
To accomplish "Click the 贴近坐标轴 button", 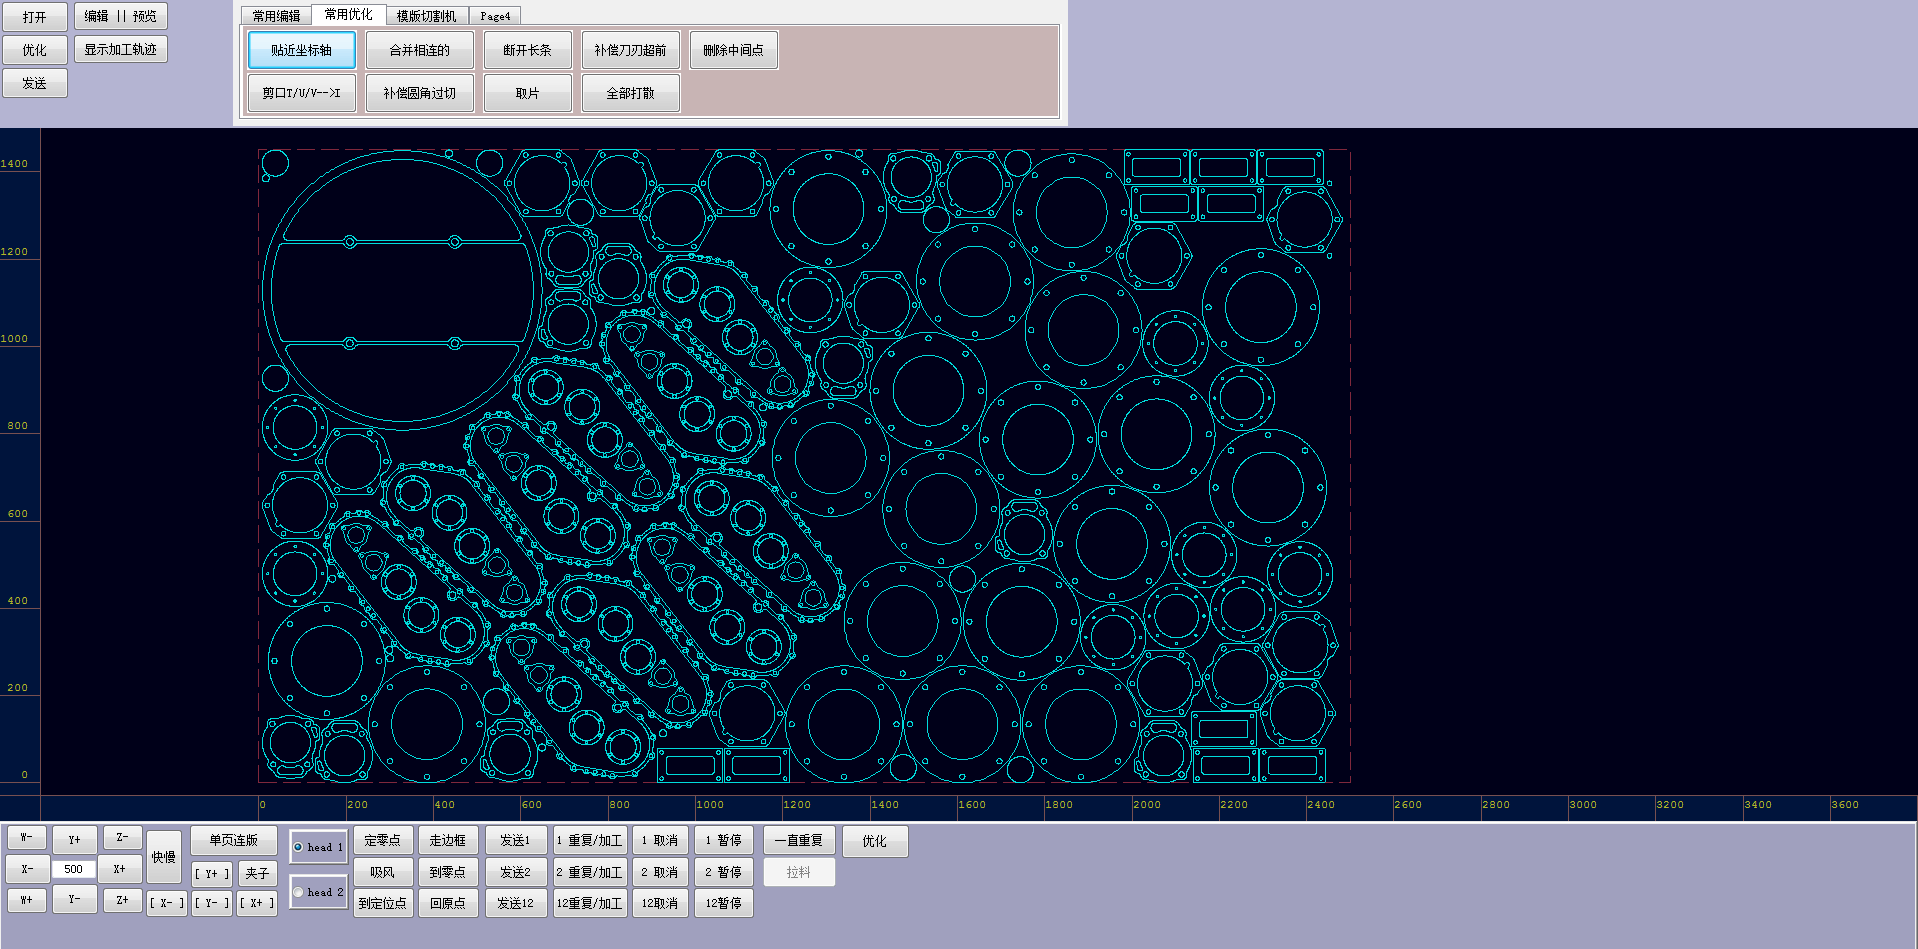I will (x=301, y=50).
